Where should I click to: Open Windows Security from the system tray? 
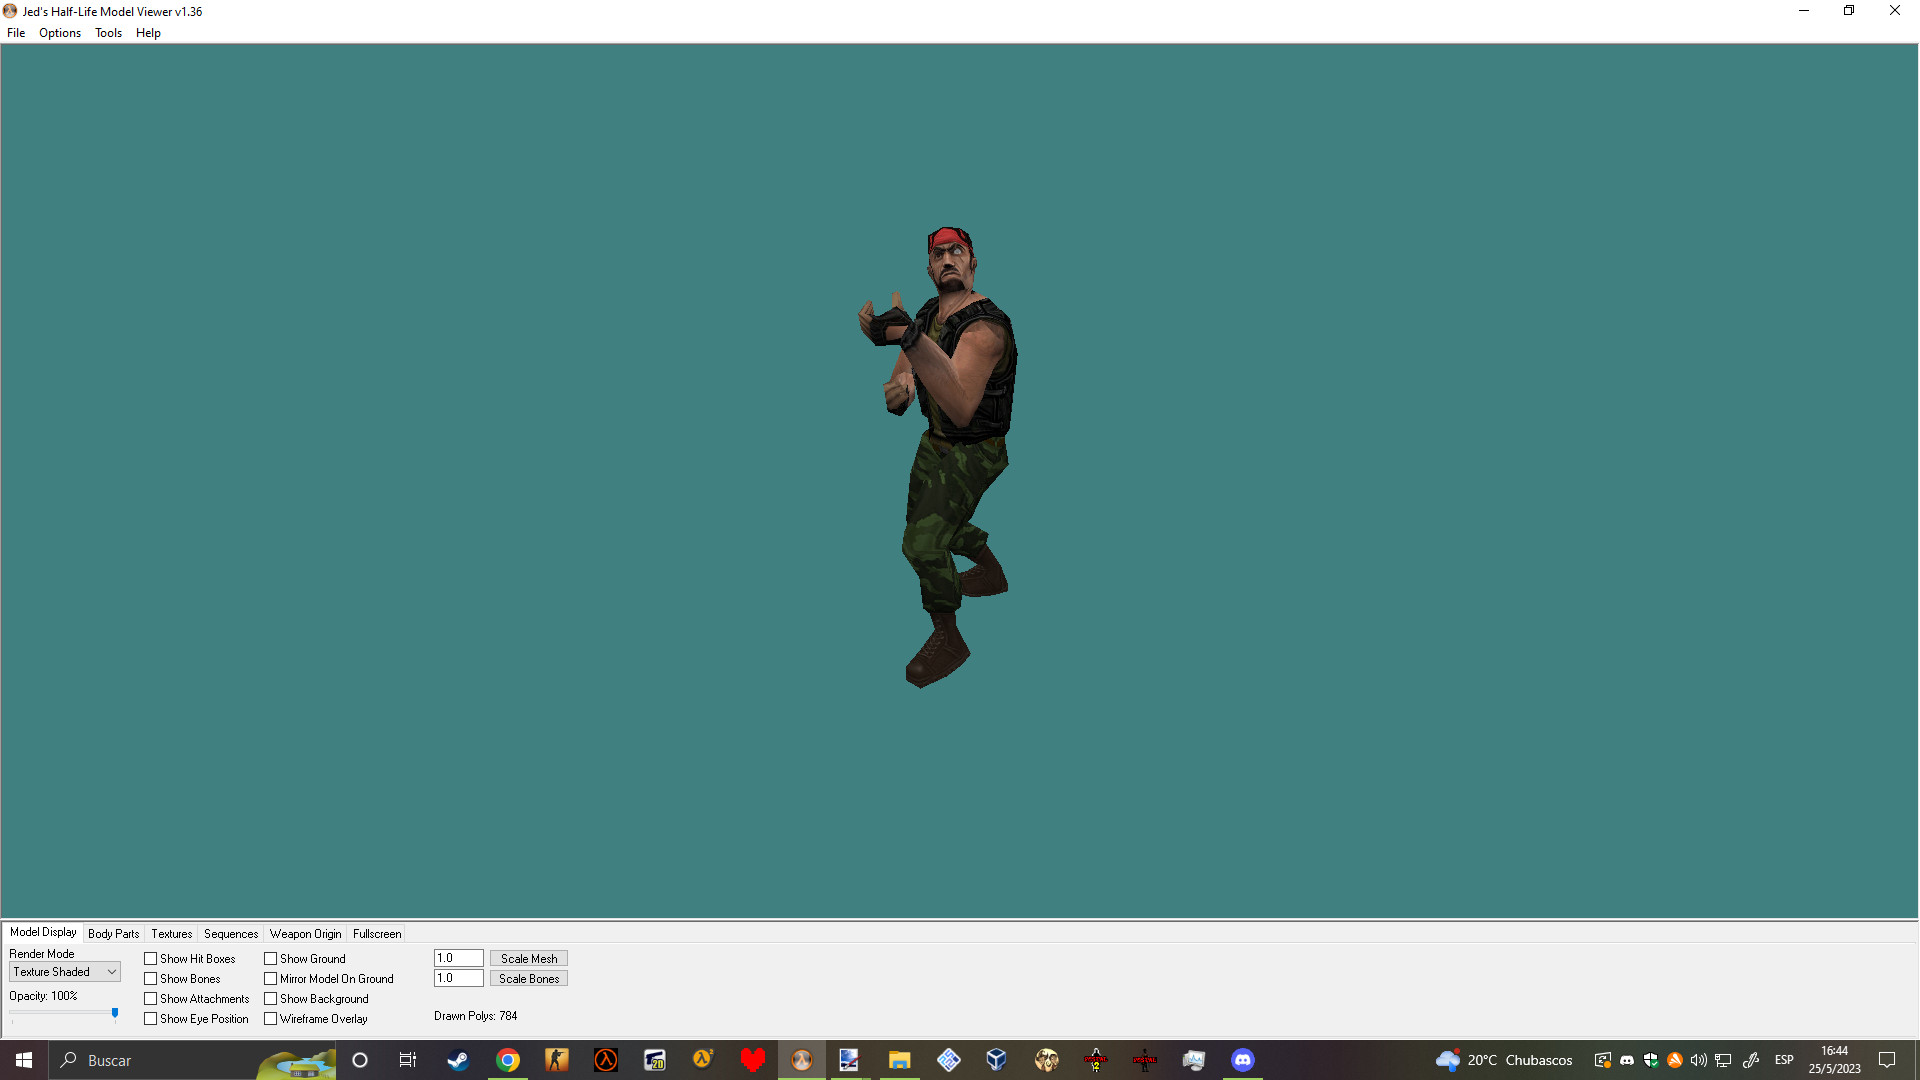1650,1060
